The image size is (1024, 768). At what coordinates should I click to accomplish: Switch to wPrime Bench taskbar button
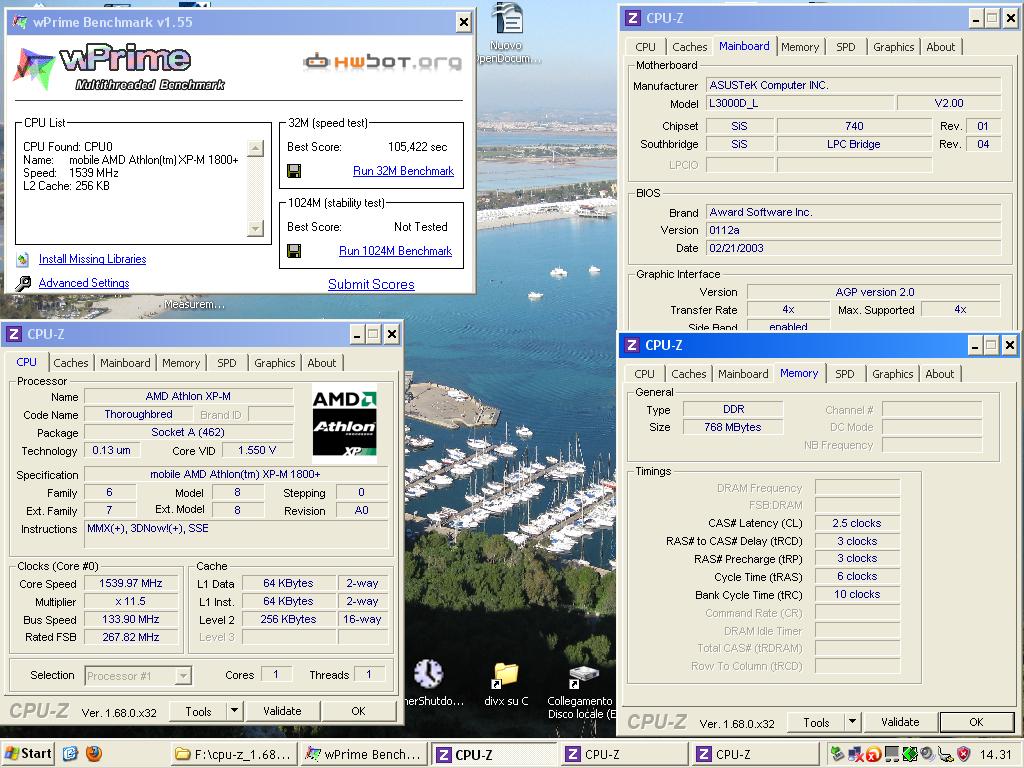365,754
